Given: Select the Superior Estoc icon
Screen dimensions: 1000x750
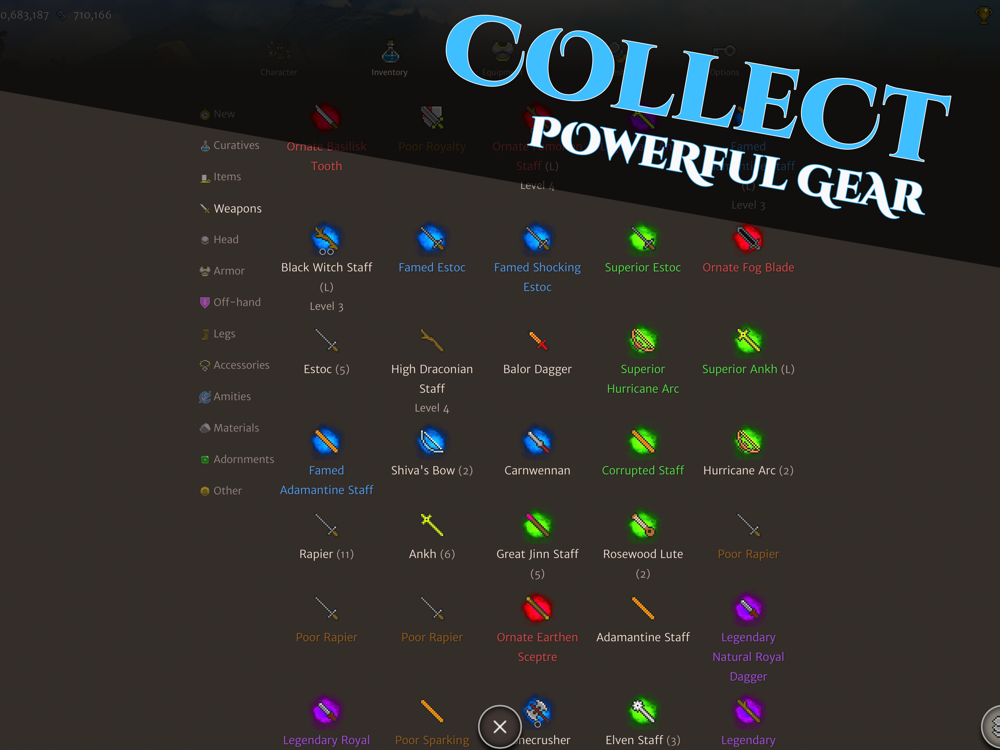Looking at the screenshot, I should [x=643, y=239].
